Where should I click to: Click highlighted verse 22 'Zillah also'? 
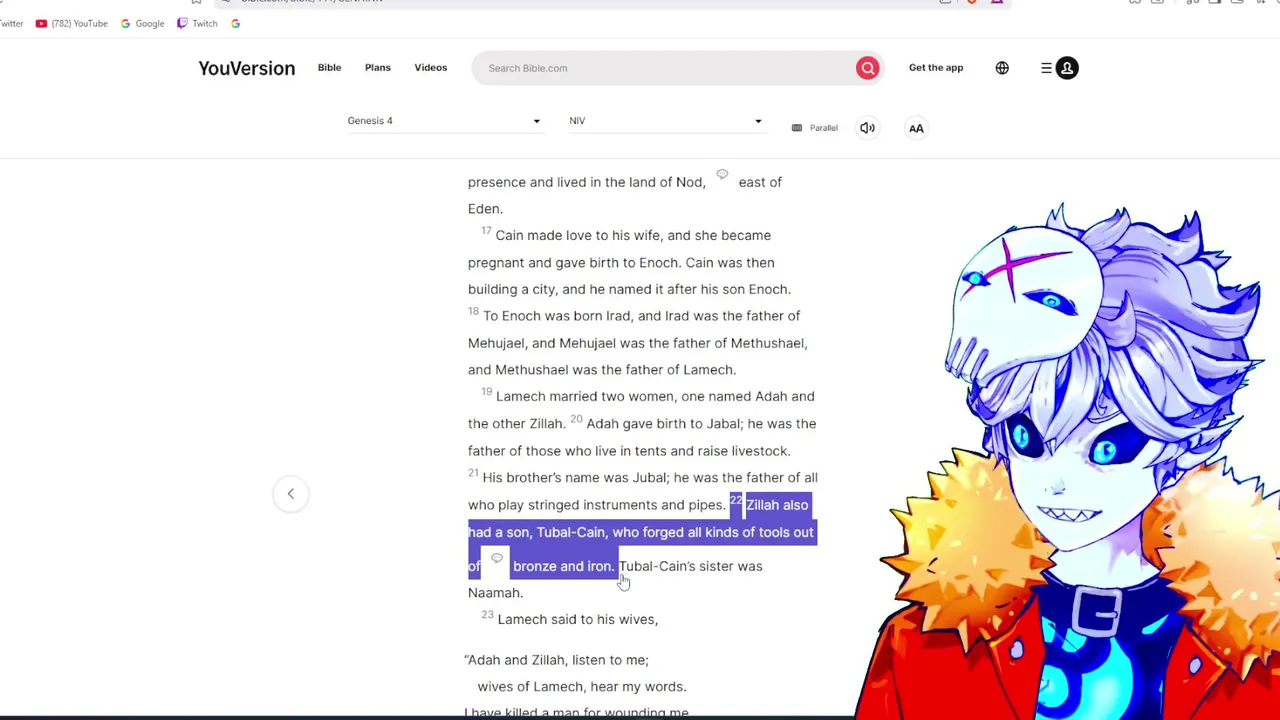pos(777,505)
